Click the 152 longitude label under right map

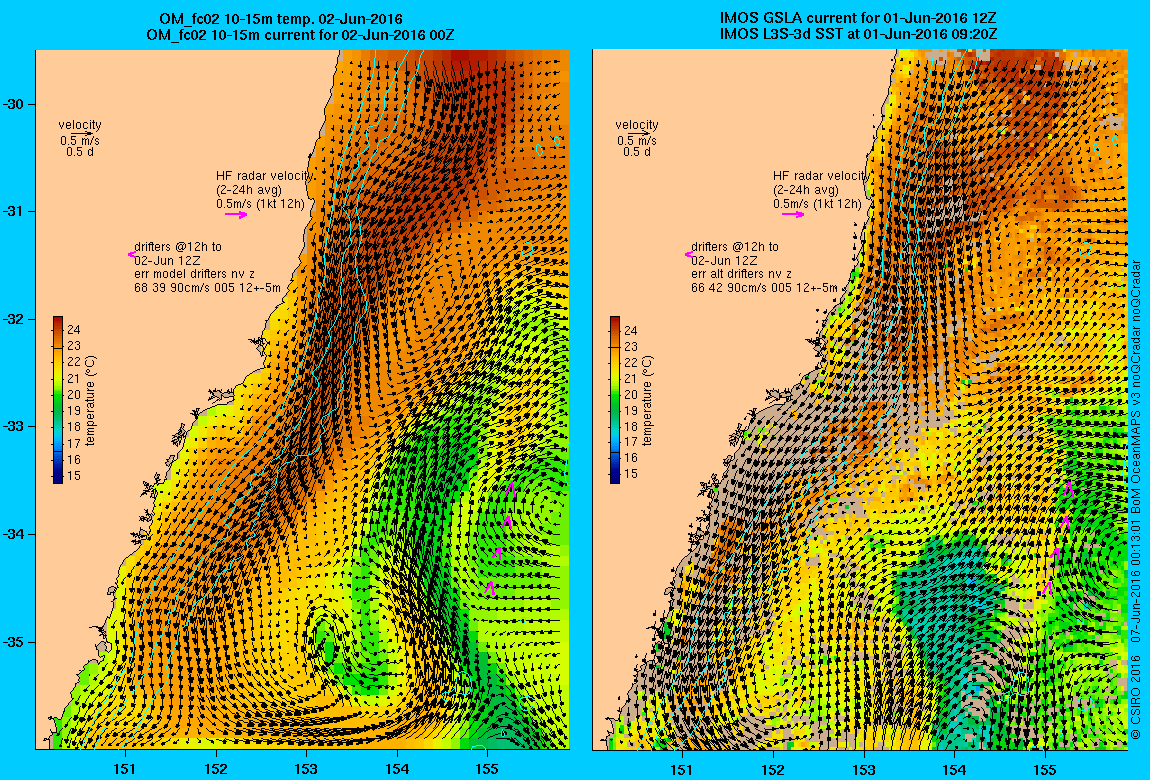point(773,769)
